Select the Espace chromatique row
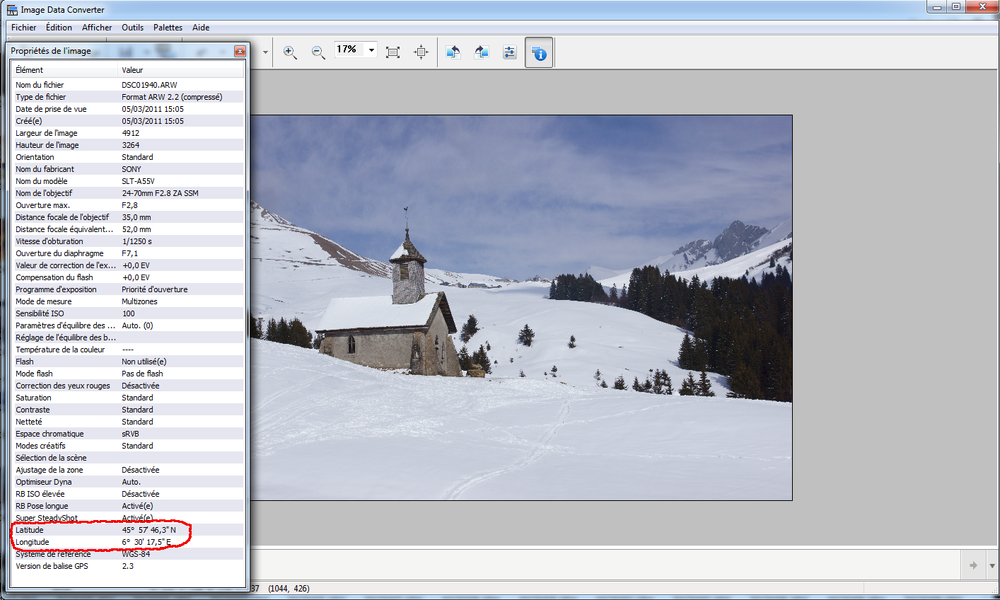The width and height of the screenshot is (1000, 600). point(128,434)
